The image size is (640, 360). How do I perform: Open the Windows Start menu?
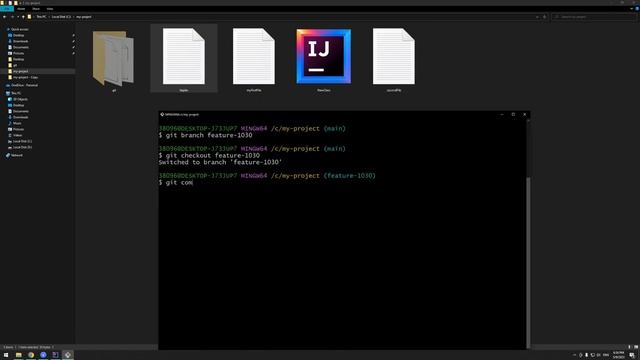pos(6,355)
